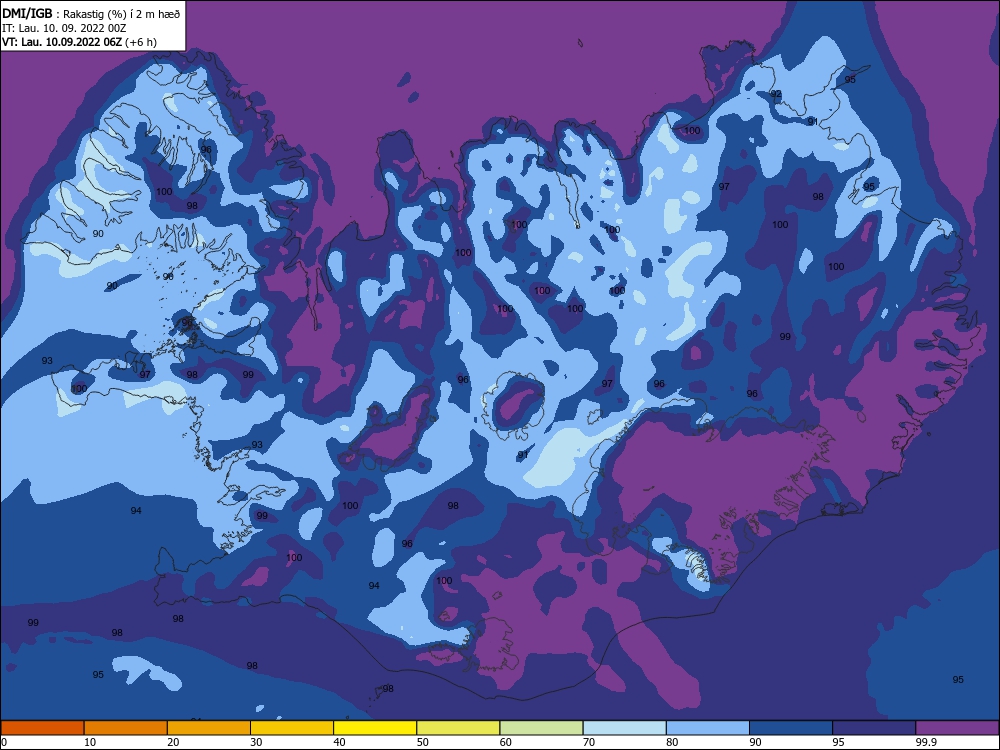
Task: Click the legend tick label '10'
Action: tap(90, 742)
